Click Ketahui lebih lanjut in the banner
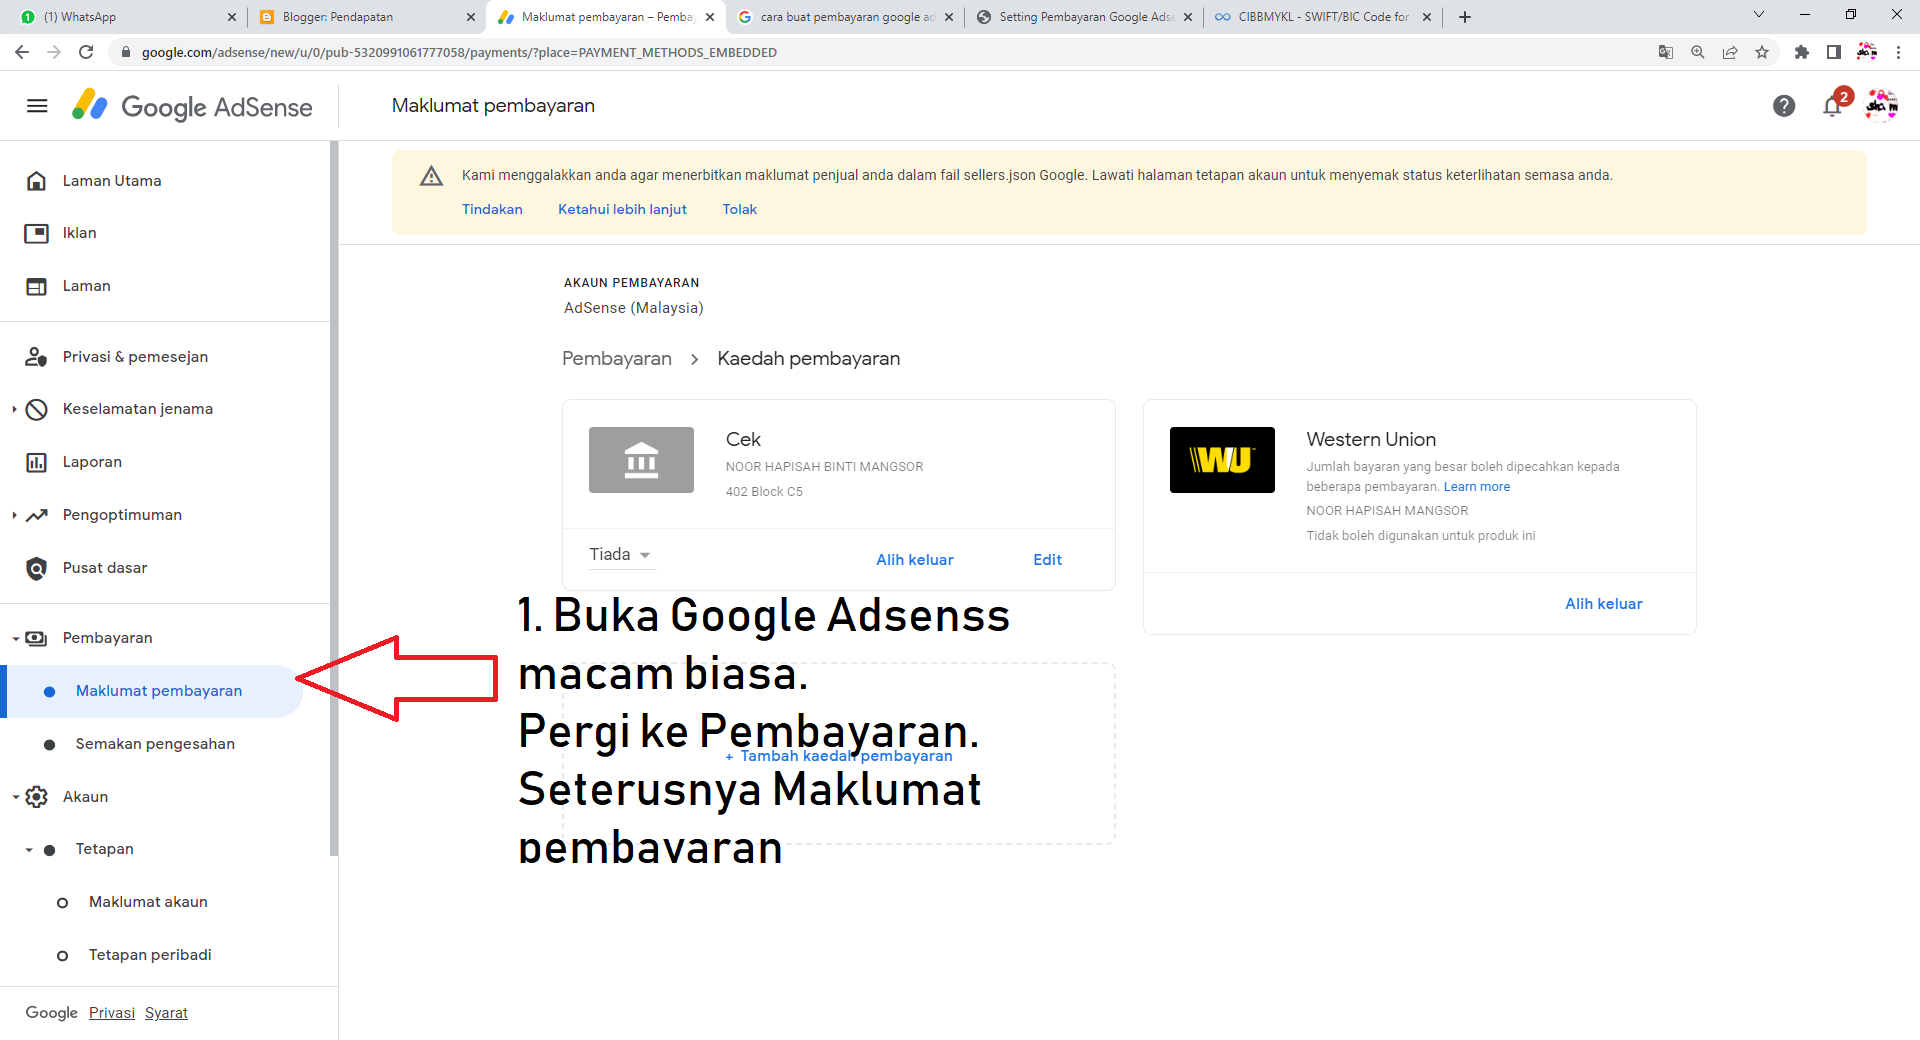Screen dimensions: 1920x1040 622,209
